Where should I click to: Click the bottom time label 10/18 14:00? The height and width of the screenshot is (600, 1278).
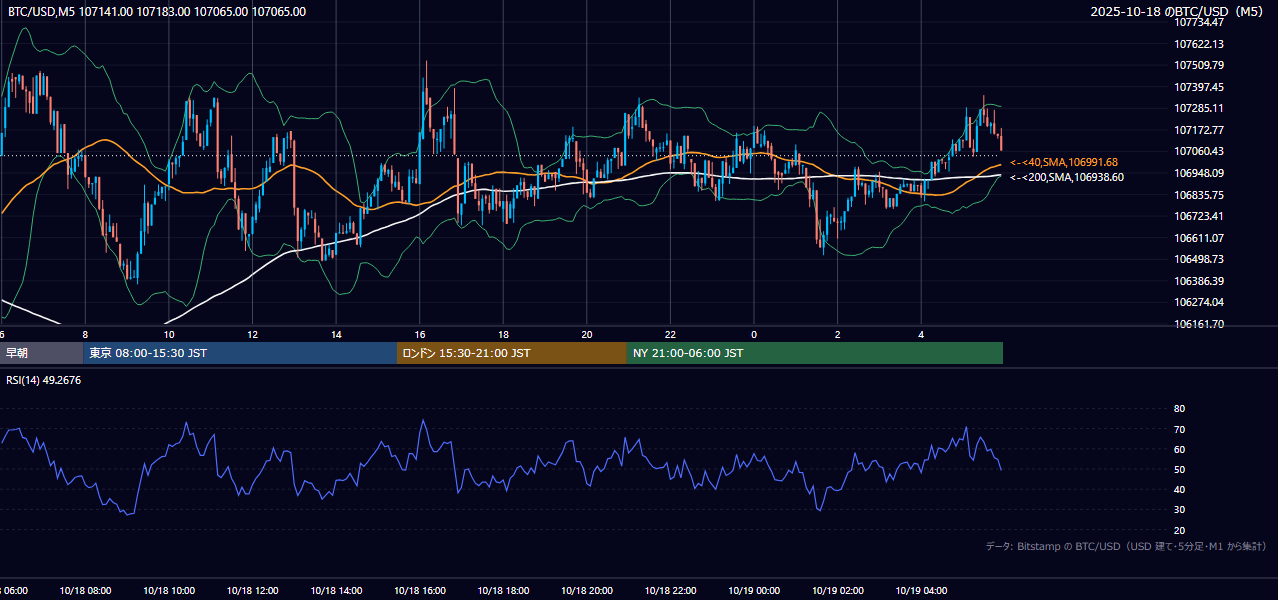tap(337, 591)
